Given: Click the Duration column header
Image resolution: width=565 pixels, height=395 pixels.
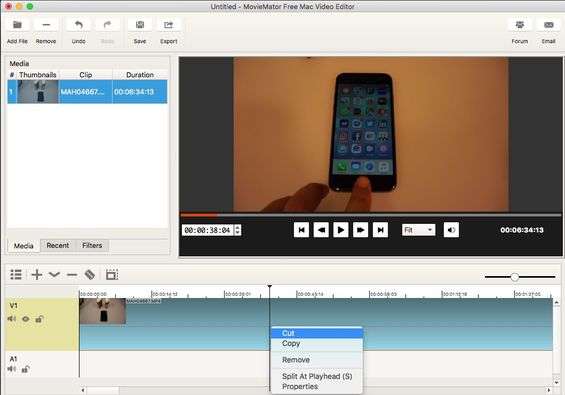Looking at the screenshot, I should (x=140, y=75).
